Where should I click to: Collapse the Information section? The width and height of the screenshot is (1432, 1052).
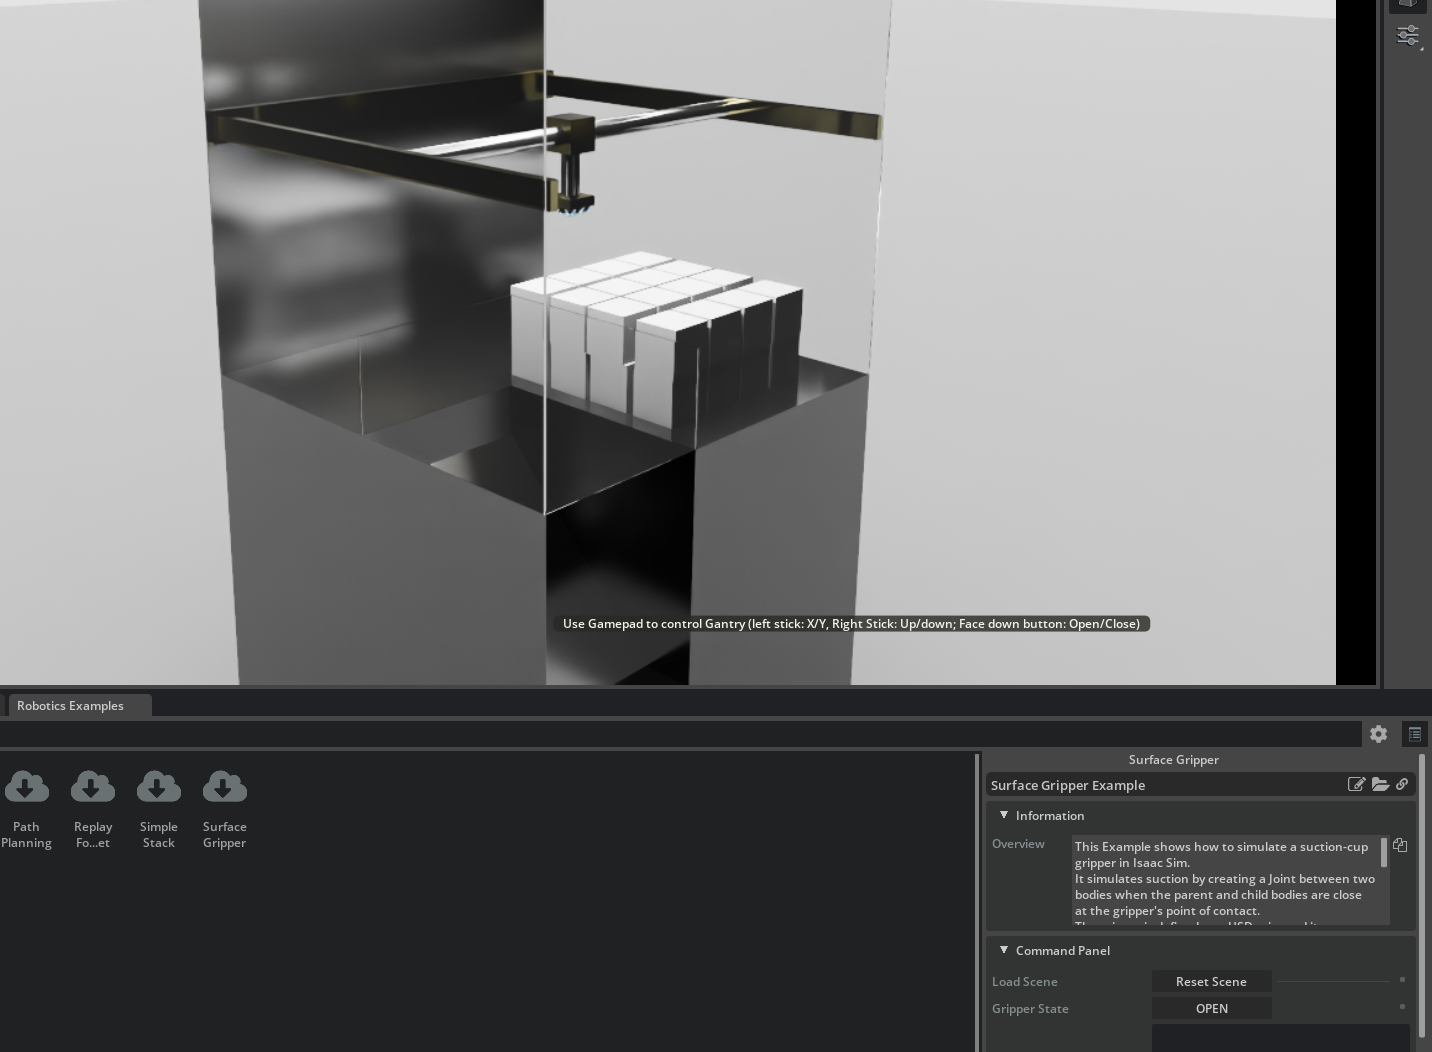(1004, 815)
